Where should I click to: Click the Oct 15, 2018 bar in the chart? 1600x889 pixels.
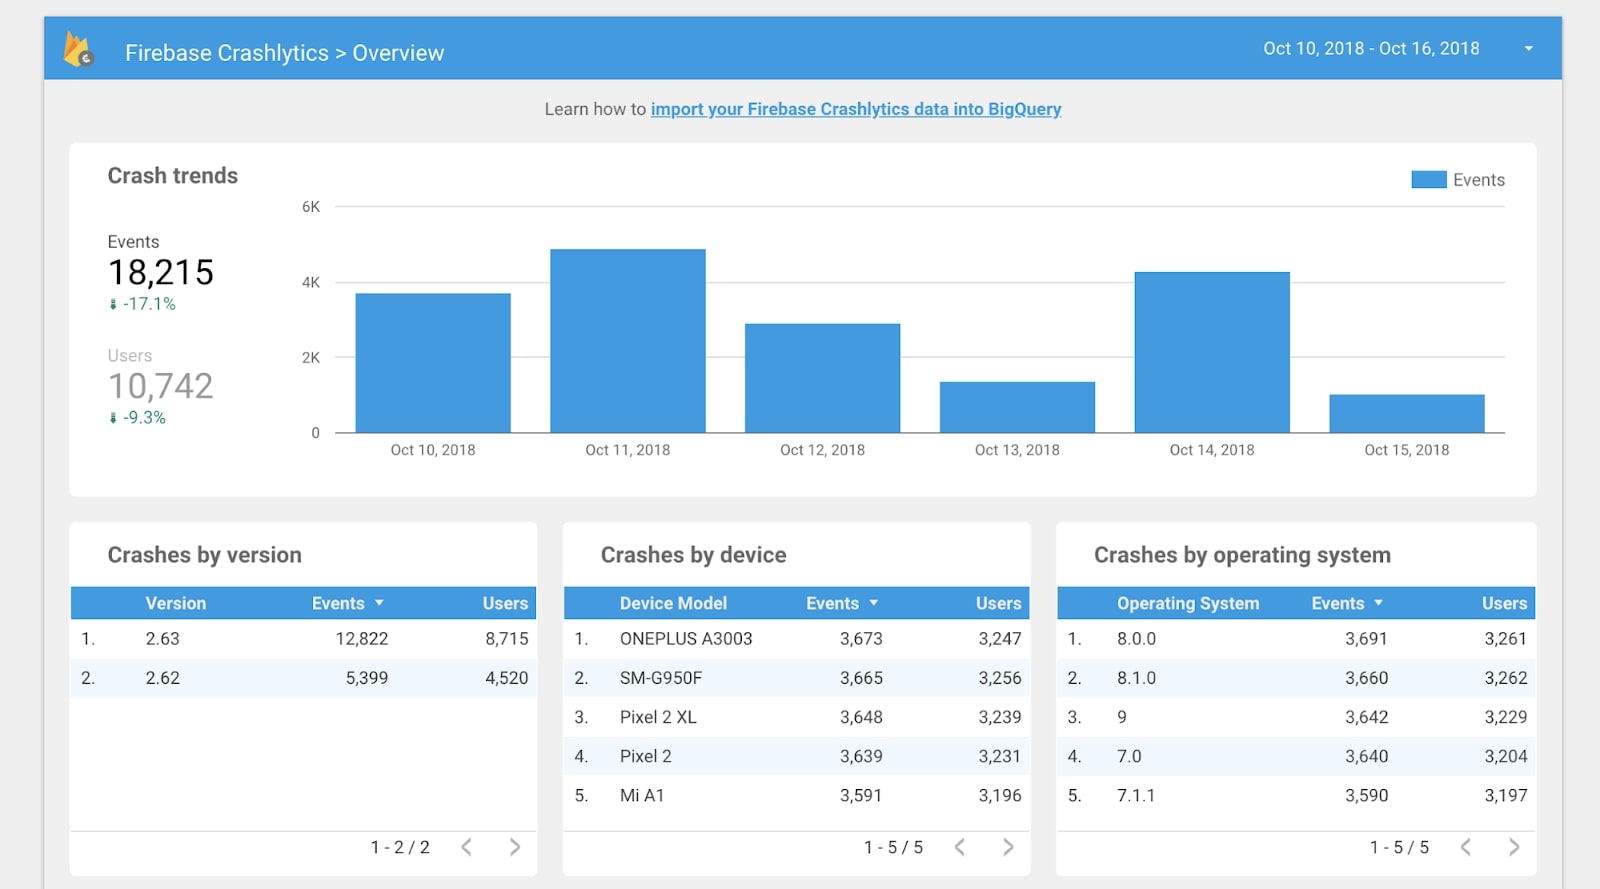click(x=1407, y=414)
